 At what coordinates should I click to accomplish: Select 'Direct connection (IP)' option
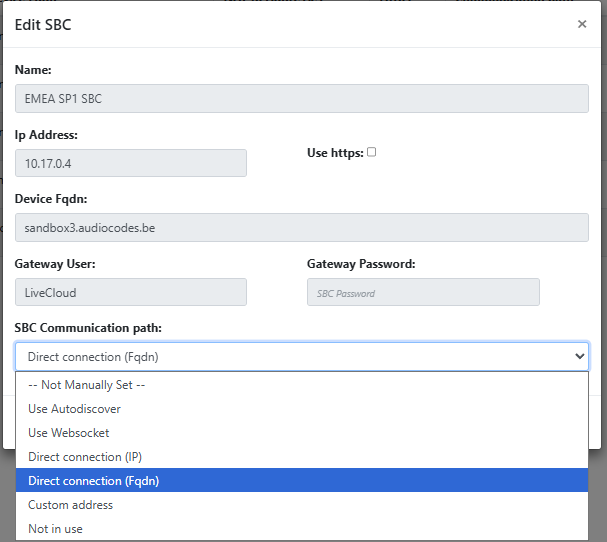(x=85, y=457)
